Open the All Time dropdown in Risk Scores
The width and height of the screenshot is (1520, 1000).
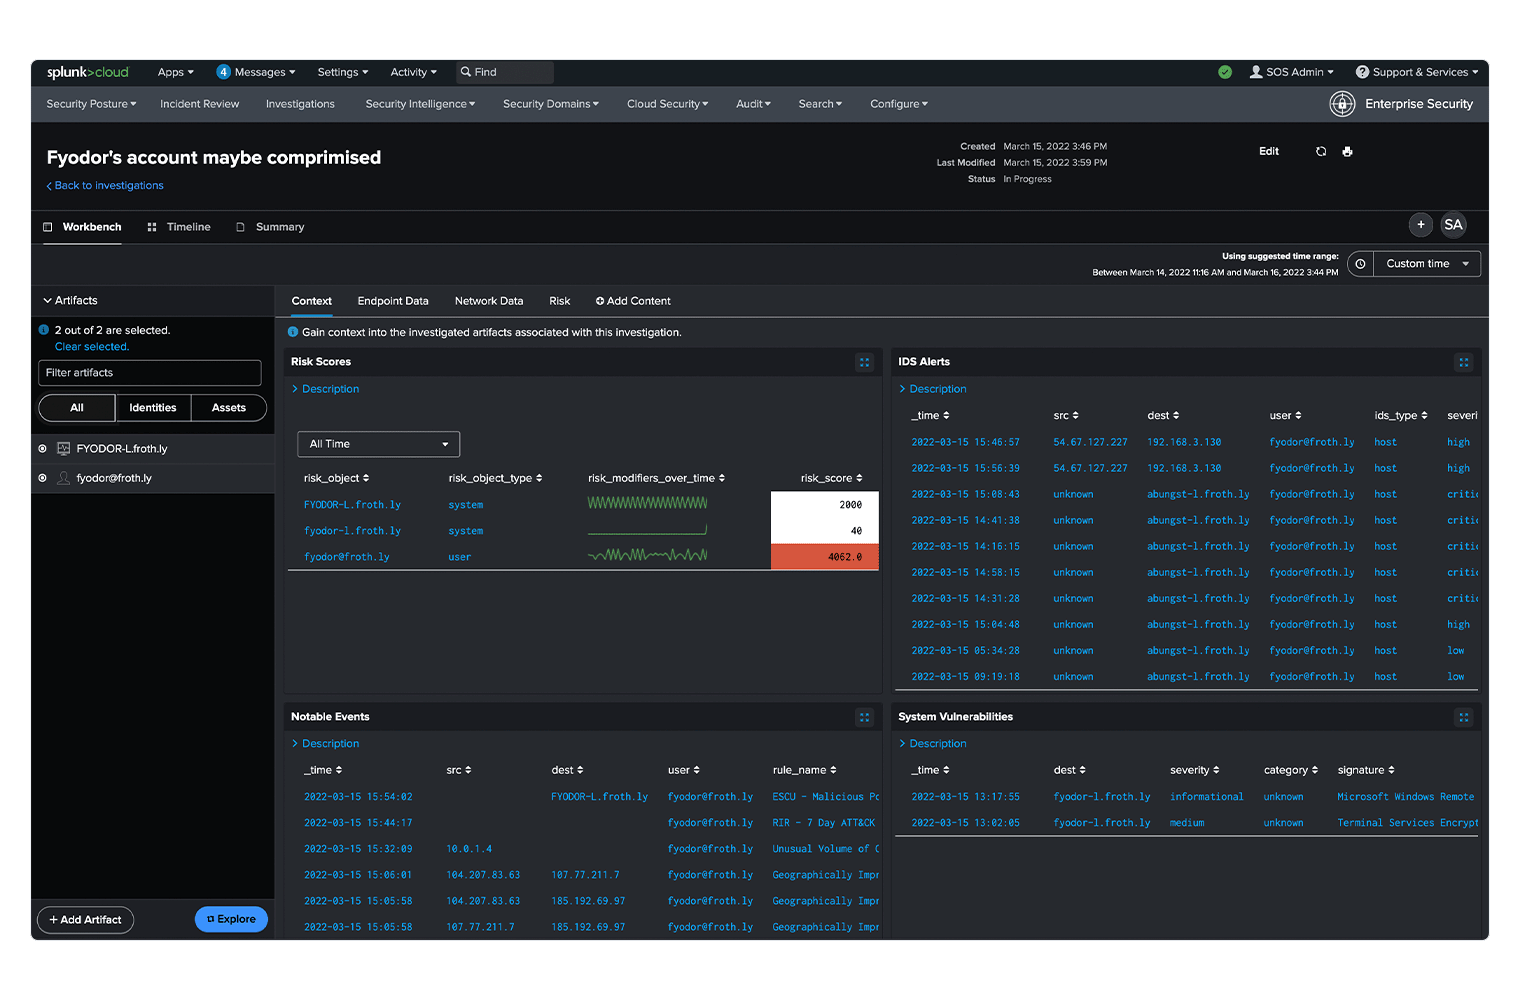[378, 443]
